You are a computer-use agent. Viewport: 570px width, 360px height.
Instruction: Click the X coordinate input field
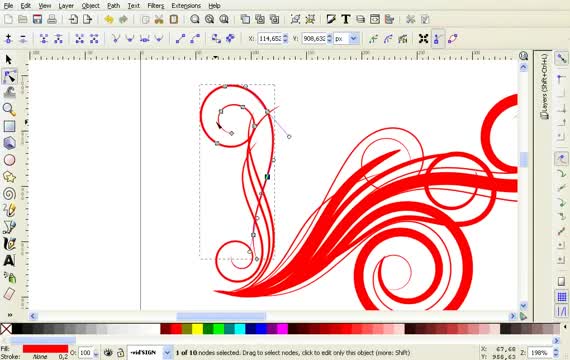click(270, 39)
